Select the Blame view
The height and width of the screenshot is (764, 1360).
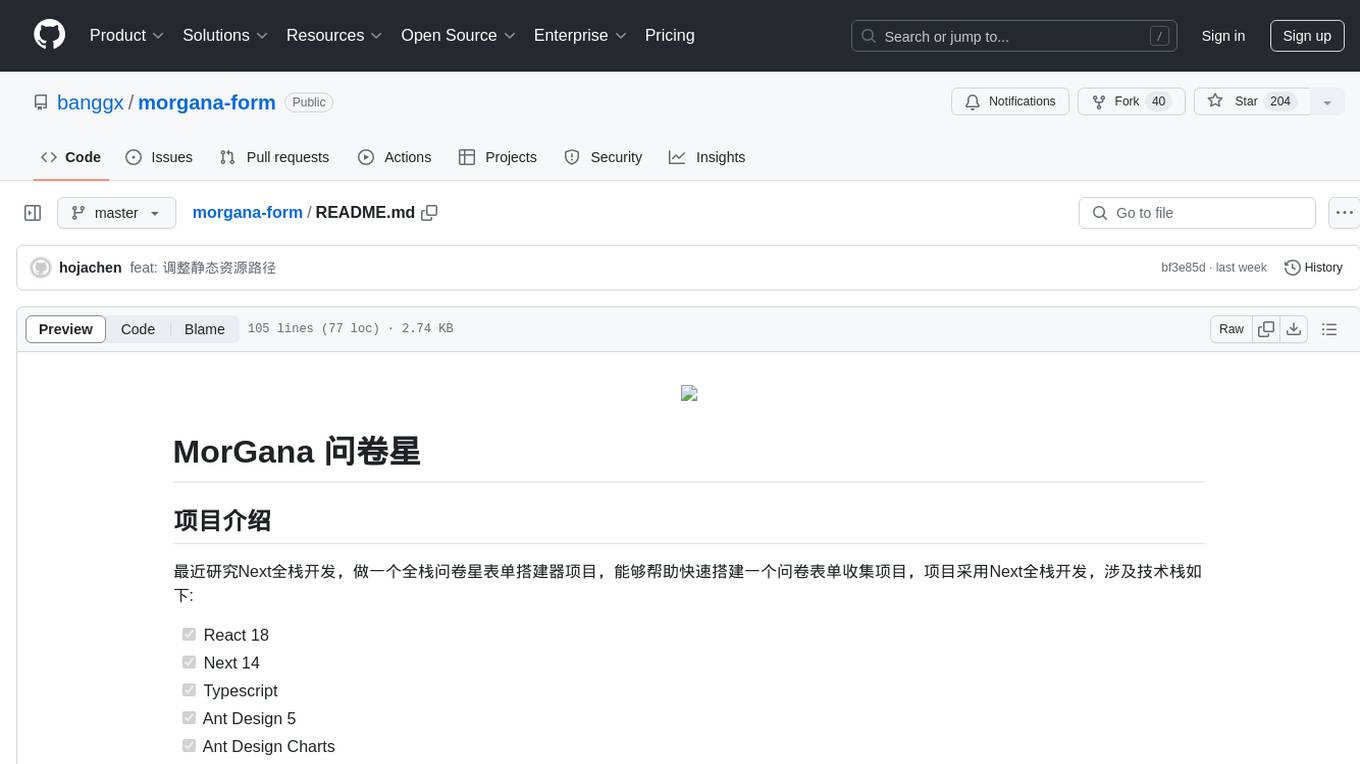tap(204, 329)
